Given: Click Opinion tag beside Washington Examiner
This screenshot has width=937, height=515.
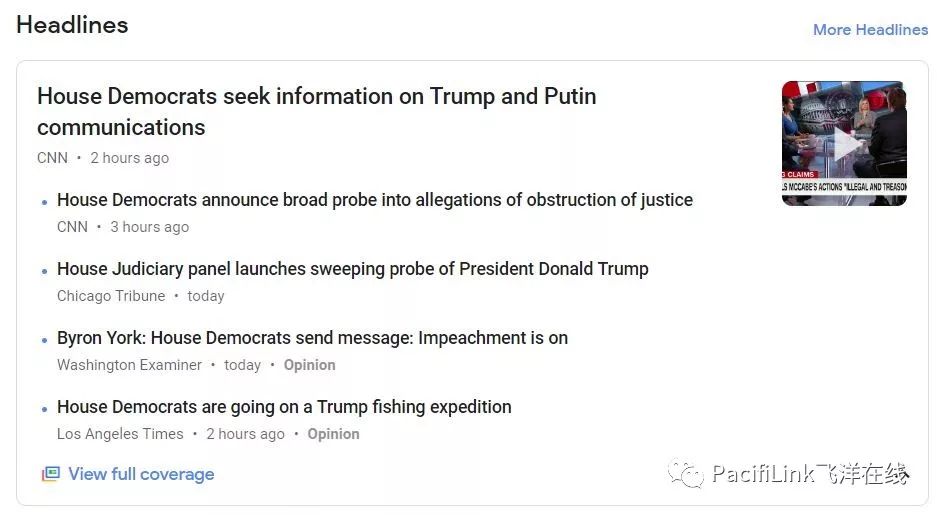Looking at the screenshot, I should [x=310, y=365].
